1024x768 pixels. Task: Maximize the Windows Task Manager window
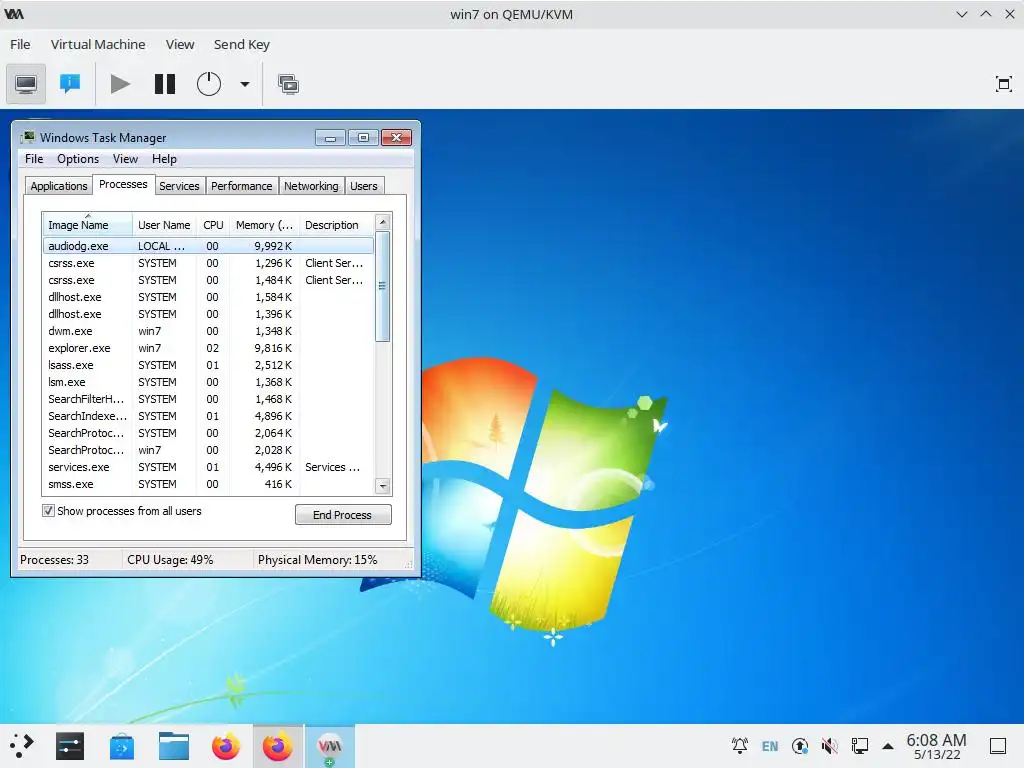pyautogui.click(x=363, y=138)
